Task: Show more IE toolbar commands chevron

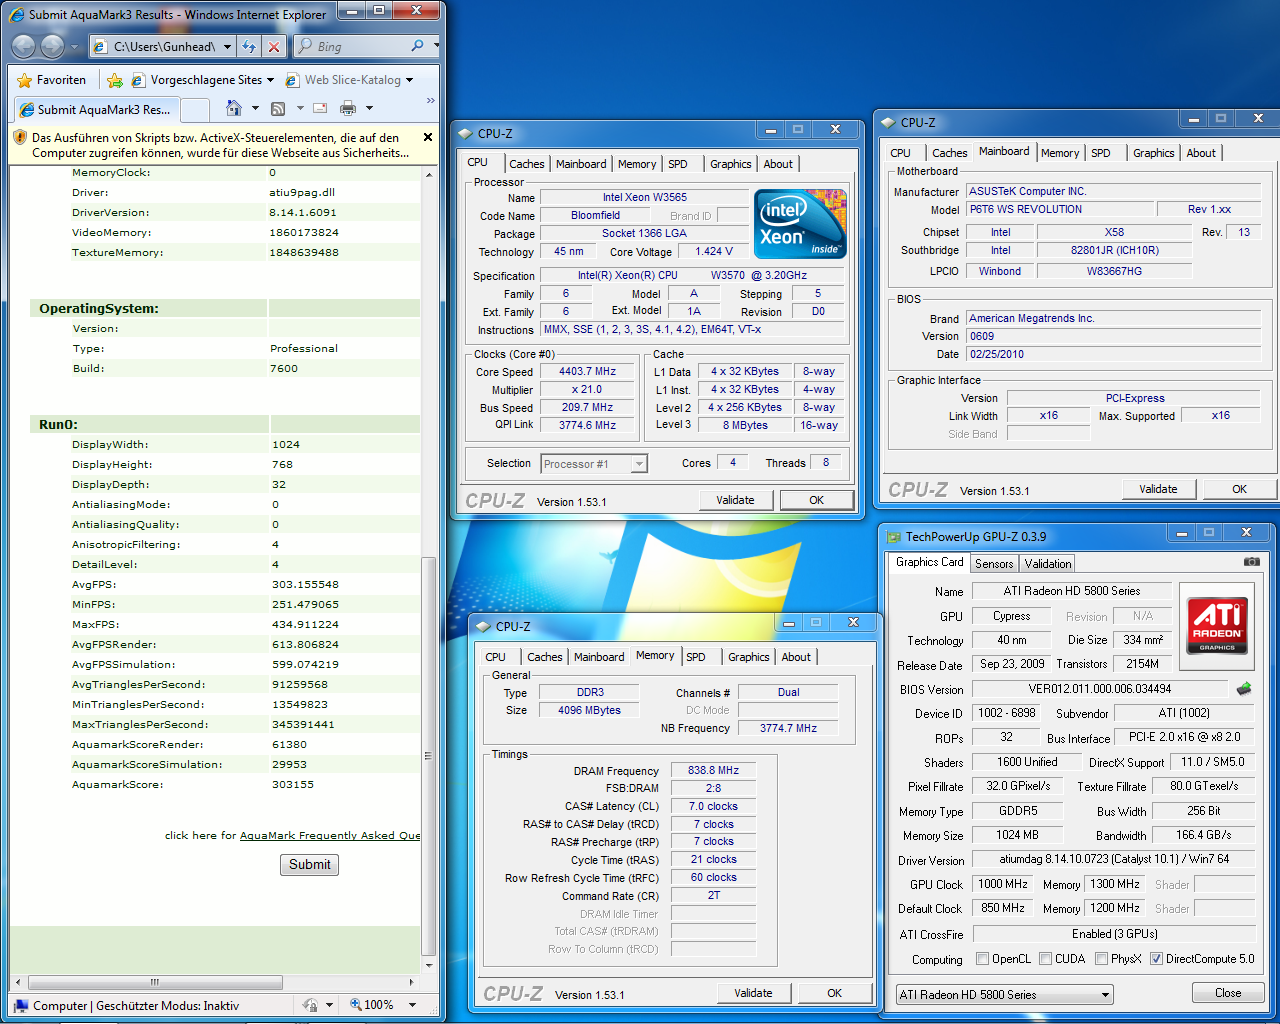Action: 431,101
